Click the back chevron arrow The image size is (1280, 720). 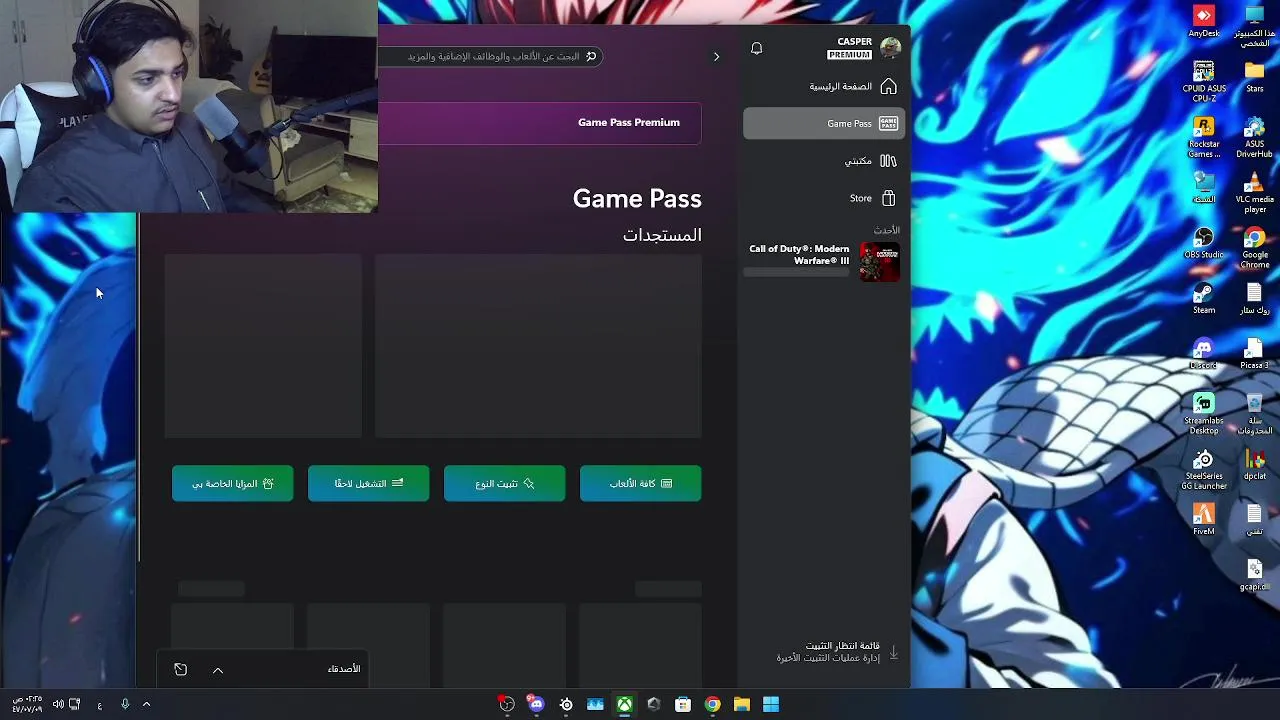(x=716, y=56)
